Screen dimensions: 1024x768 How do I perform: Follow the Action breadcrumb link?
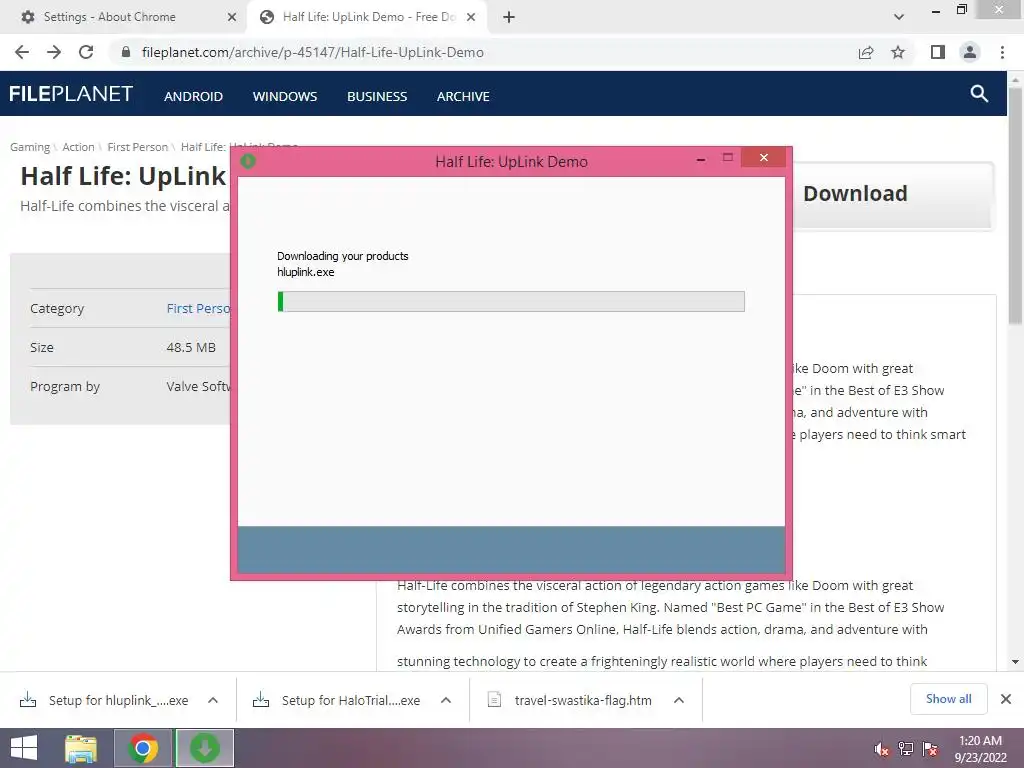pyautogui.click(x=78, y=147)
